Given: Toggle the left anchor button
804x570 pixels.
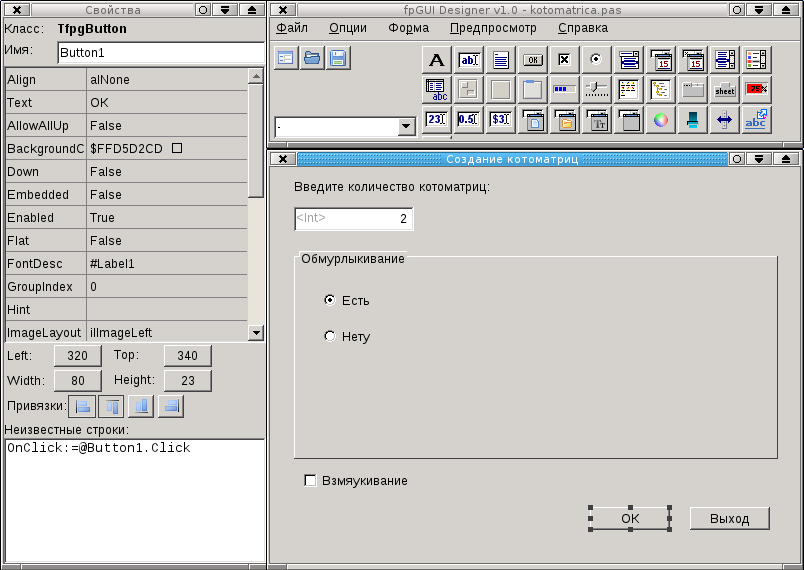Looking at the screenshot, I should [84, 406].
